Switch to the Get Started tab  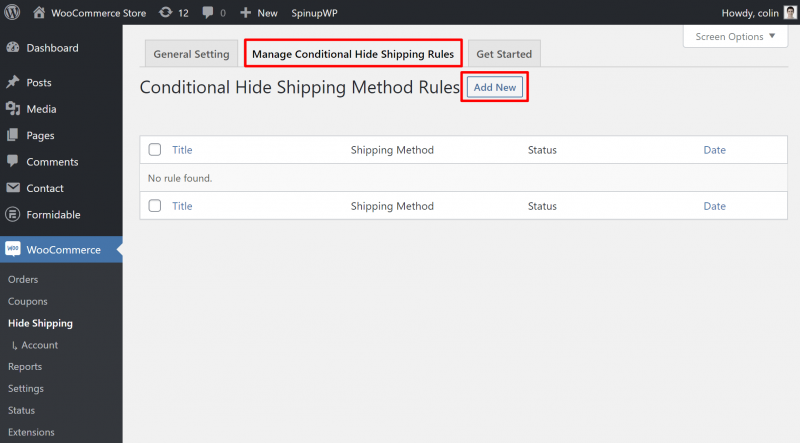click(x=504, y=54)
